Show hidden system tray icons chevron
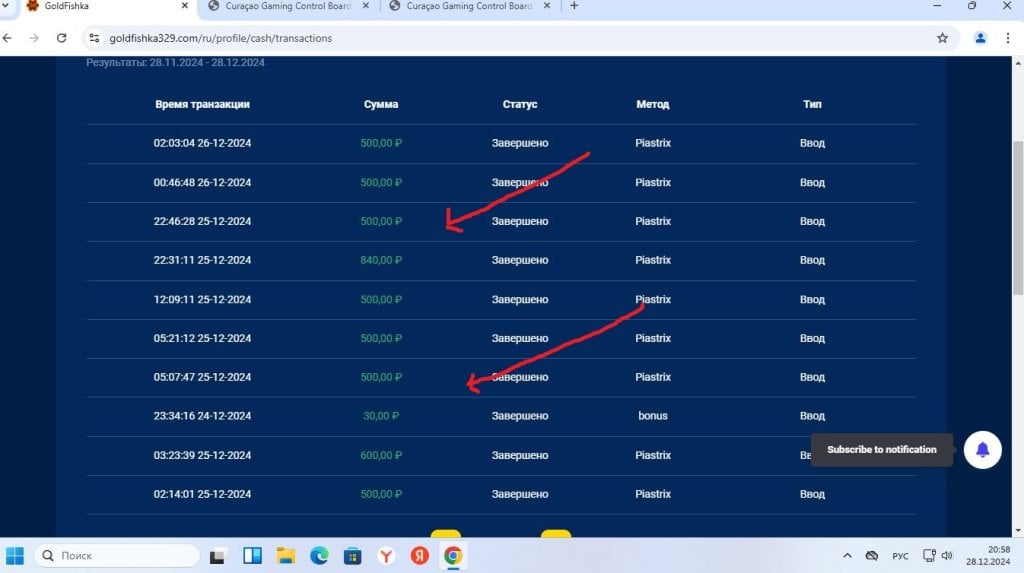The image size is (1024, 573). pyautogui.click(x=847, y=555)
